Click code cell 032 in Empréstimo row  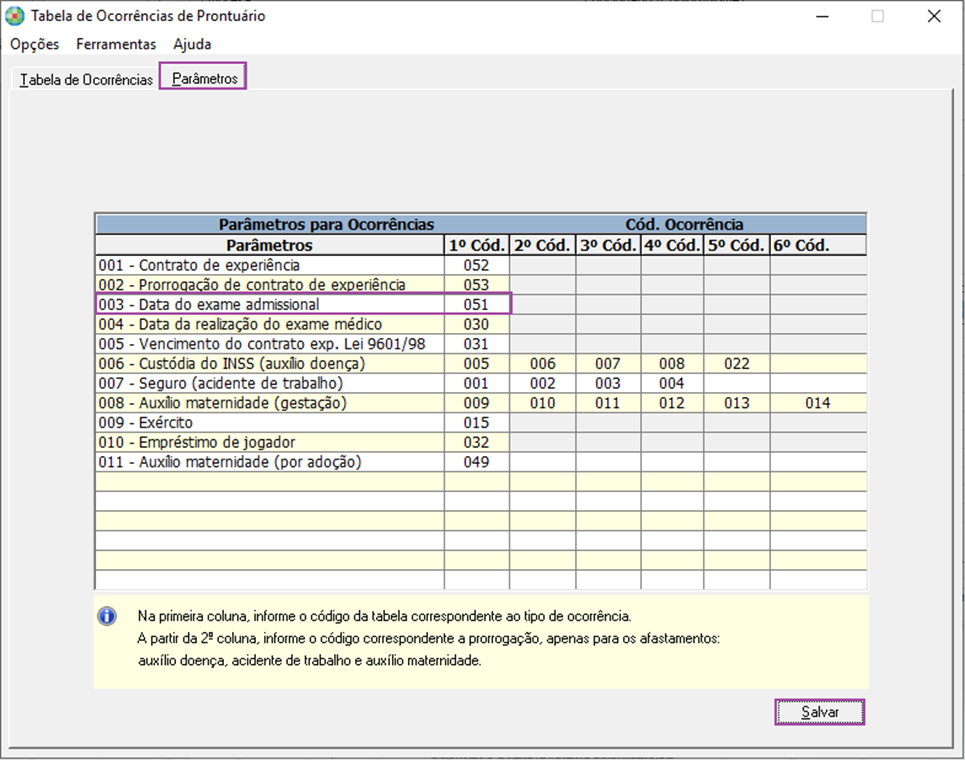tap(476, 442)
